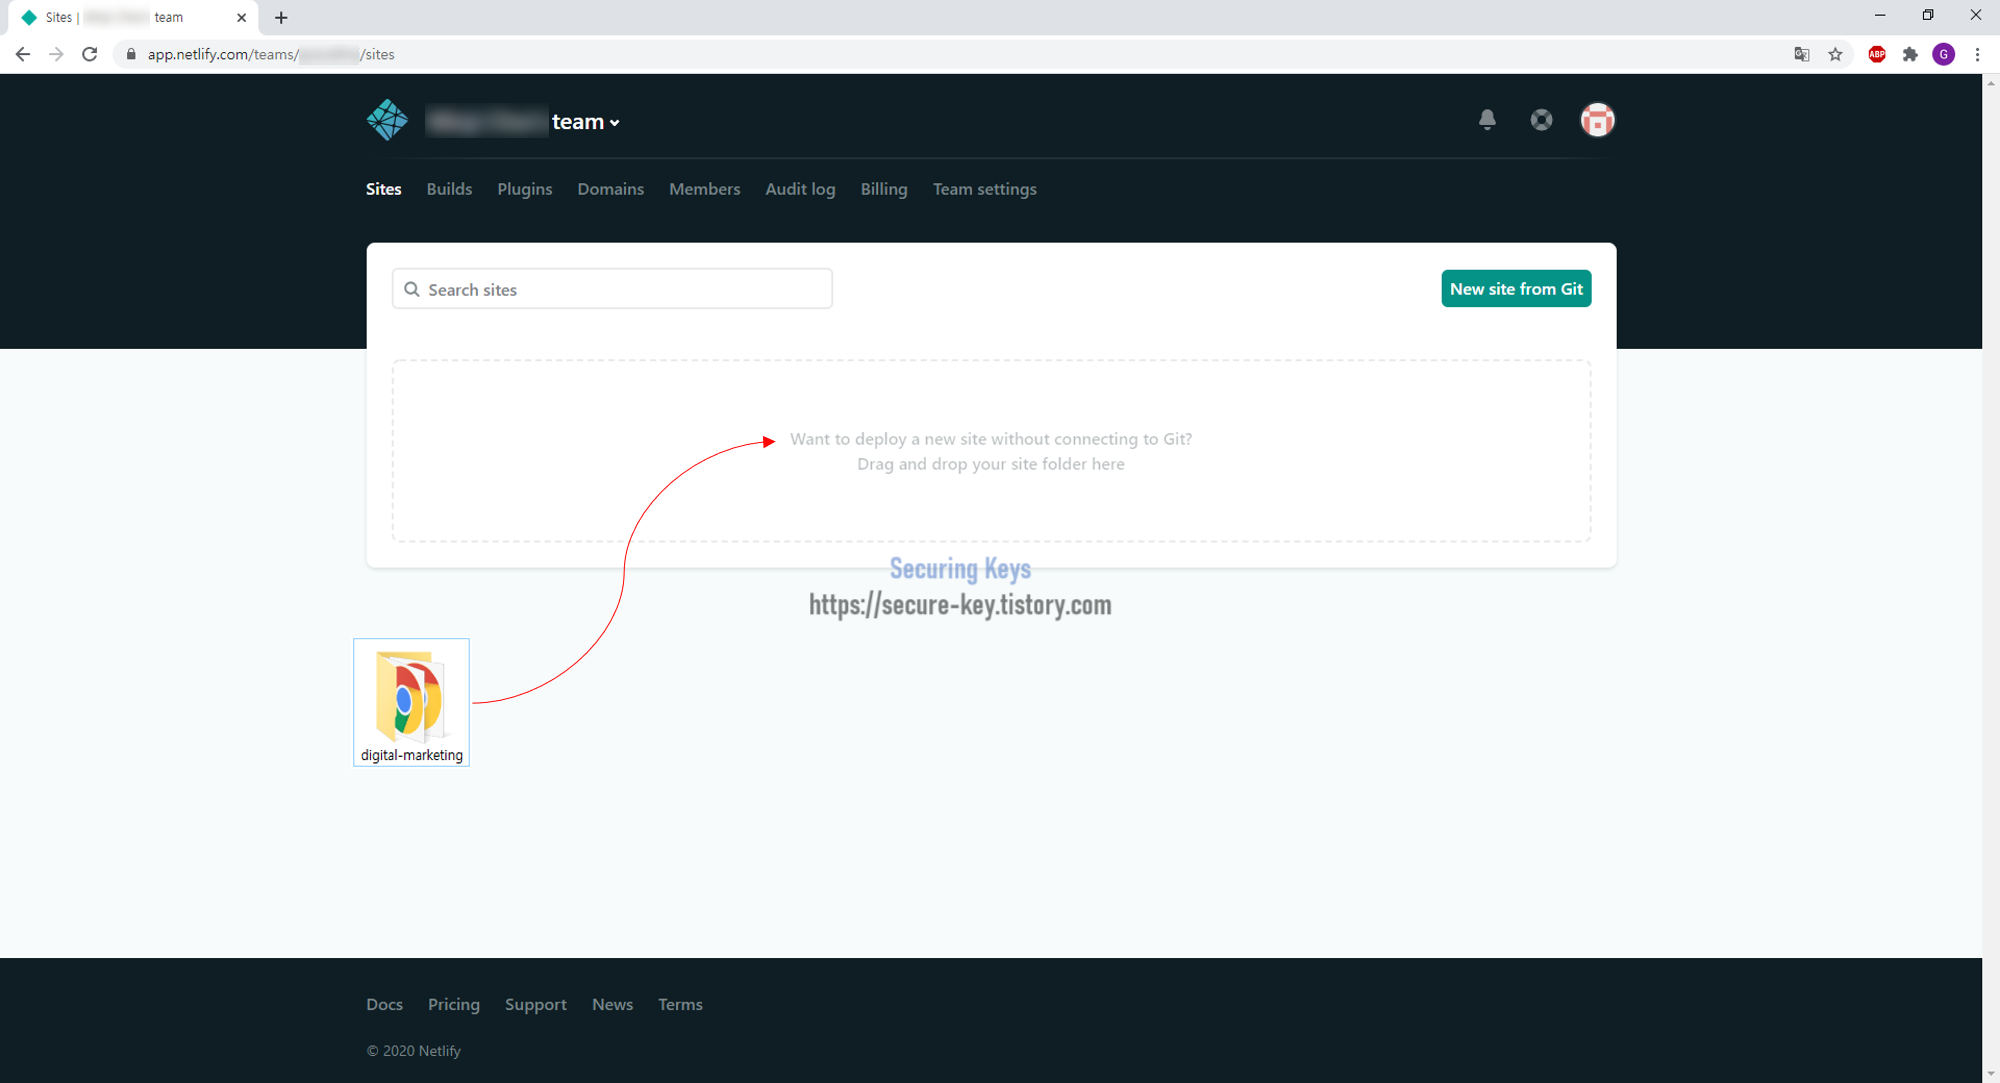Open the Chrome extensions puzzle icon

[x=1910, y=55]
